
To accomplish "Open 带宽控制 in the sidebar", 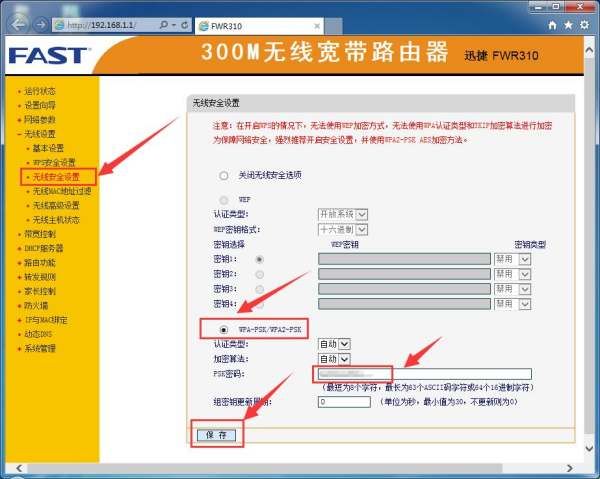I will click(x=40, y=234).
